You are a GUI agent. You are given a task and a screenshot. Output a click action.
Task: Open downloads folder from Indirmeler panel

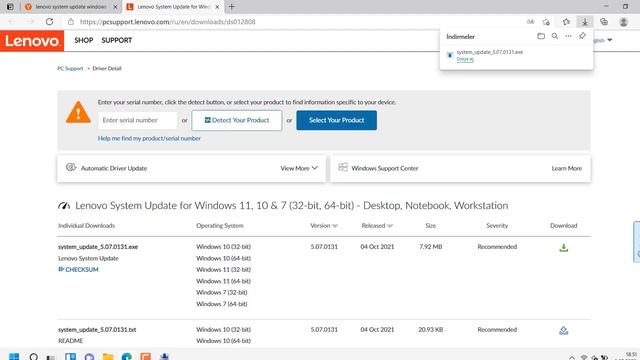click(541, 36)
